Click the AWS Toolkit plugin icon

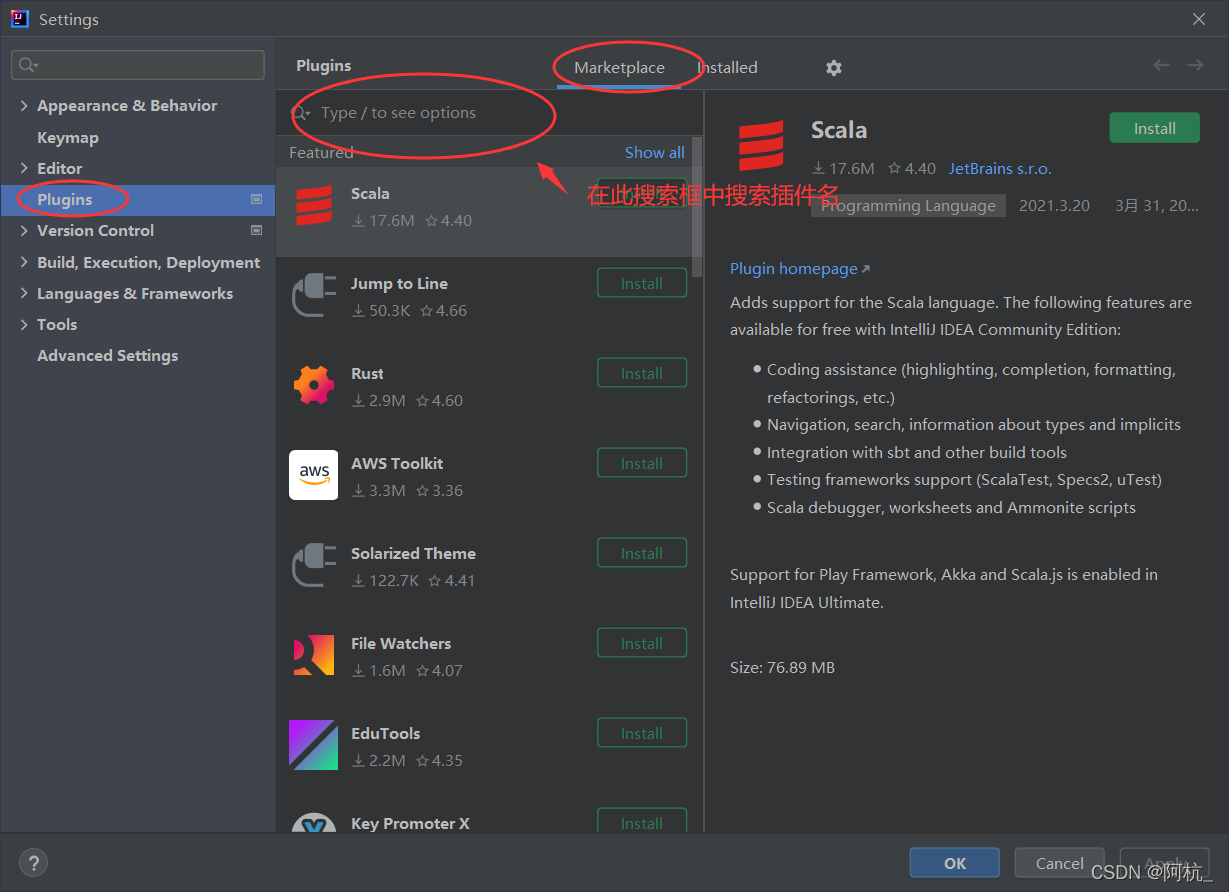point(314,475)
